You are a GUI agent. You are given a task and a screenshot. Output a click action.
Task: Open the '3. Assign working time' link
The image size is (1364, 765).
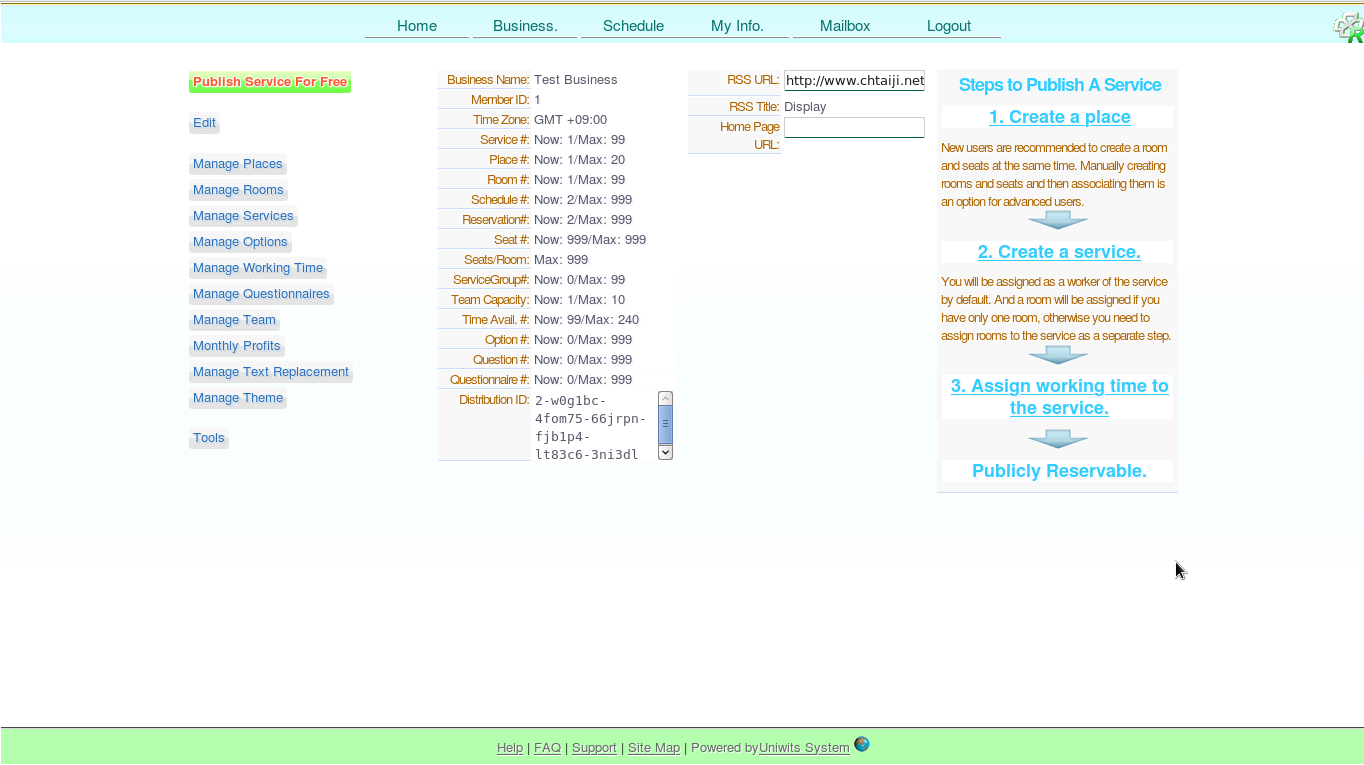point(1059,397)
